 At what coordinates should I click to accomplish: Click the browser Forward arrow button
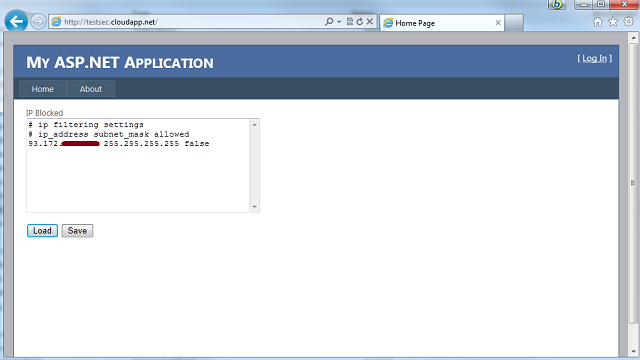coord(38,22)
